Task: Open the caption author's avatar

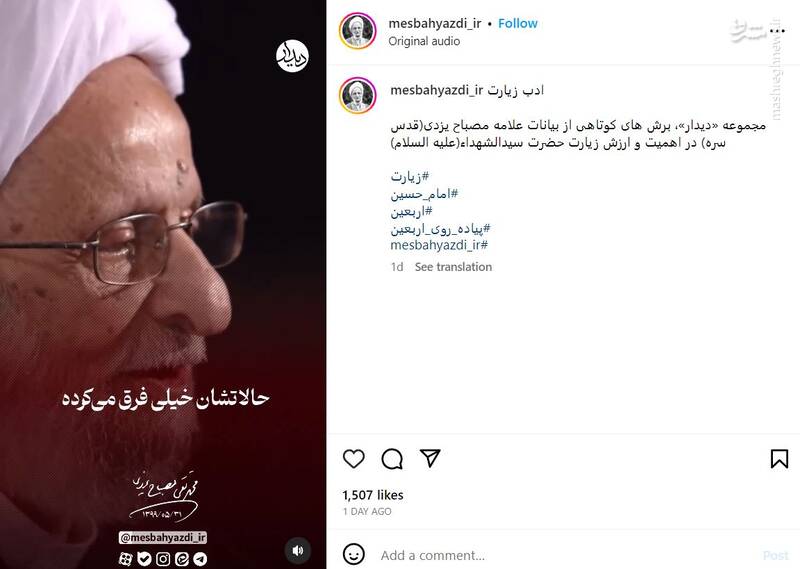Action: coord(358,95)
